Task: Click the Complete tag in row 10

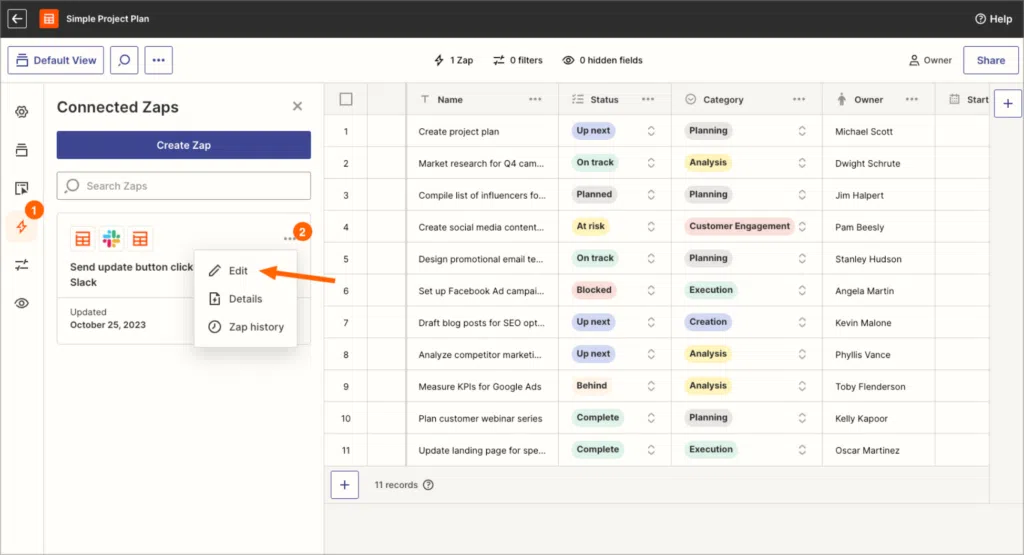Action: click(598, 418)
